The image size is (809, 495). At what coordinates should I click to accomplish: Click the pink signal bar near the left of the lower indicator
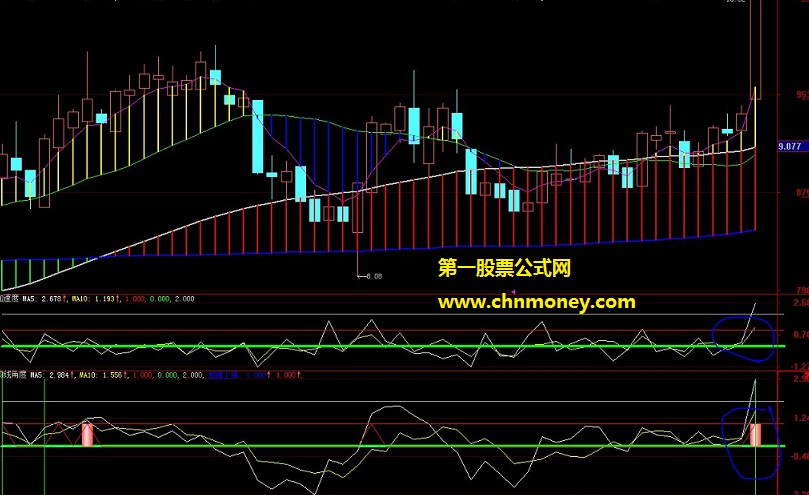(88, 435)
